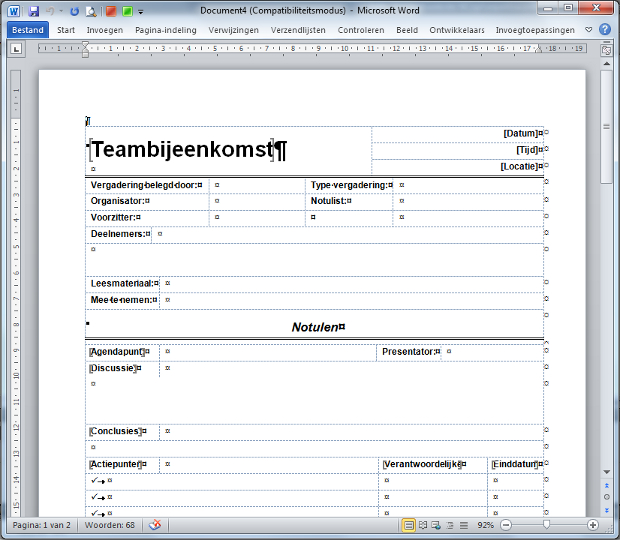The height and width of the screenshot is (540, 620).
Task: Select the [Agendapunt] placeholder
Action: (117, 352)
